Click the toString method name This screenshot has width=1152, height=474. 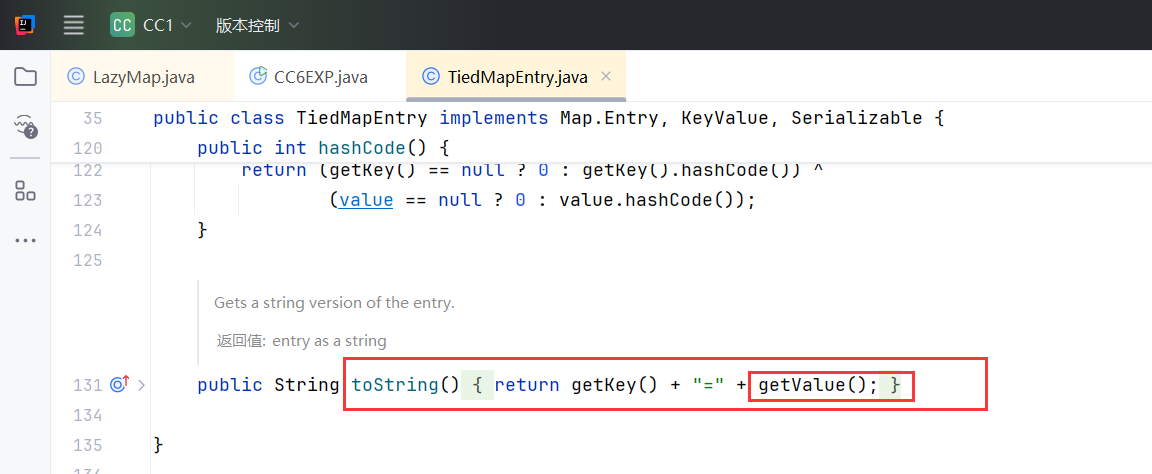394,385
